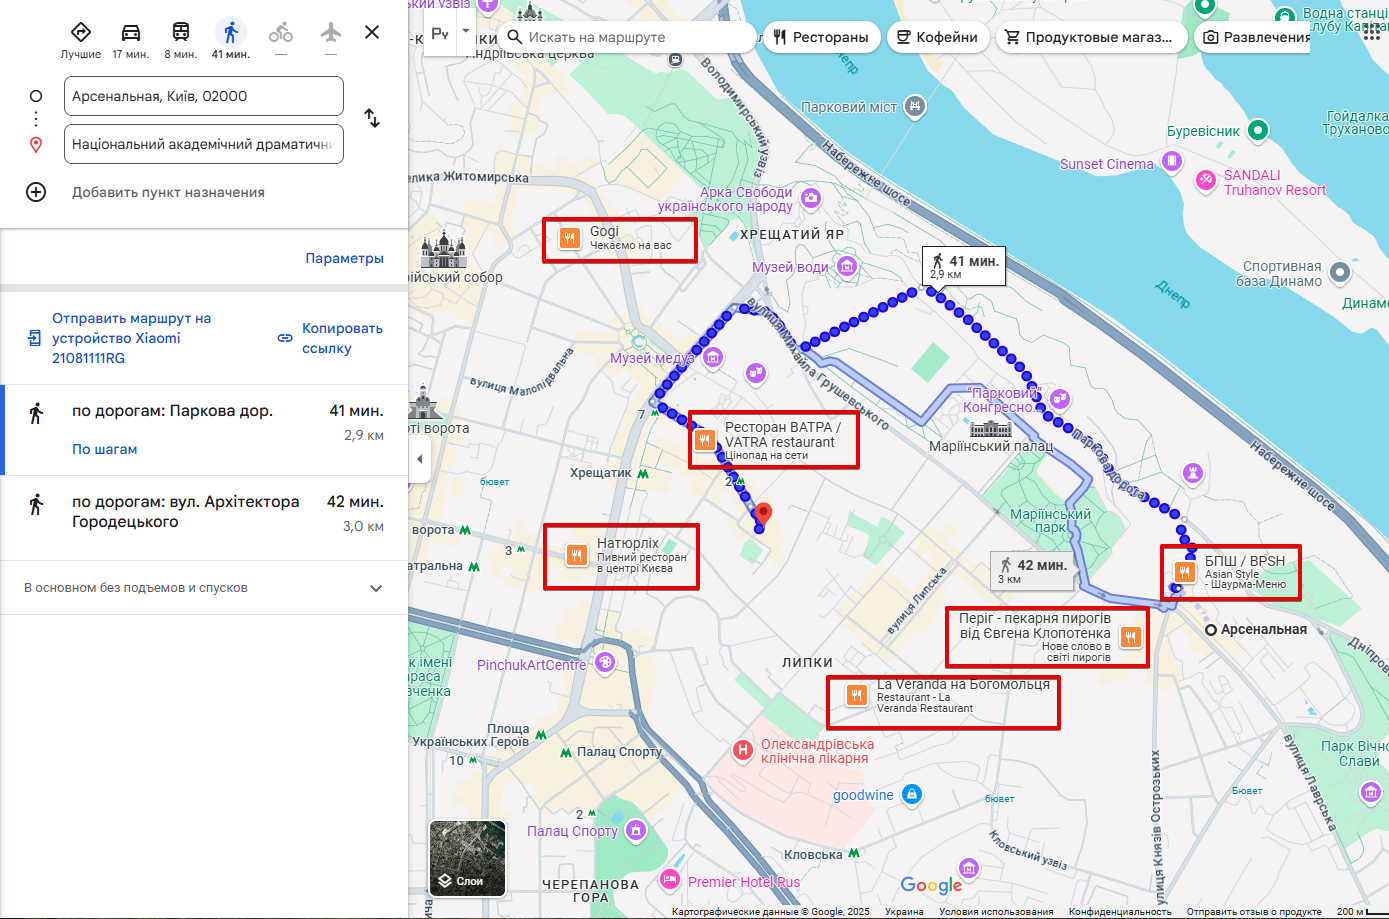Swap origin and destination with the arrows icon
This screenshot has width=1389, height=919.
point(371,118)
